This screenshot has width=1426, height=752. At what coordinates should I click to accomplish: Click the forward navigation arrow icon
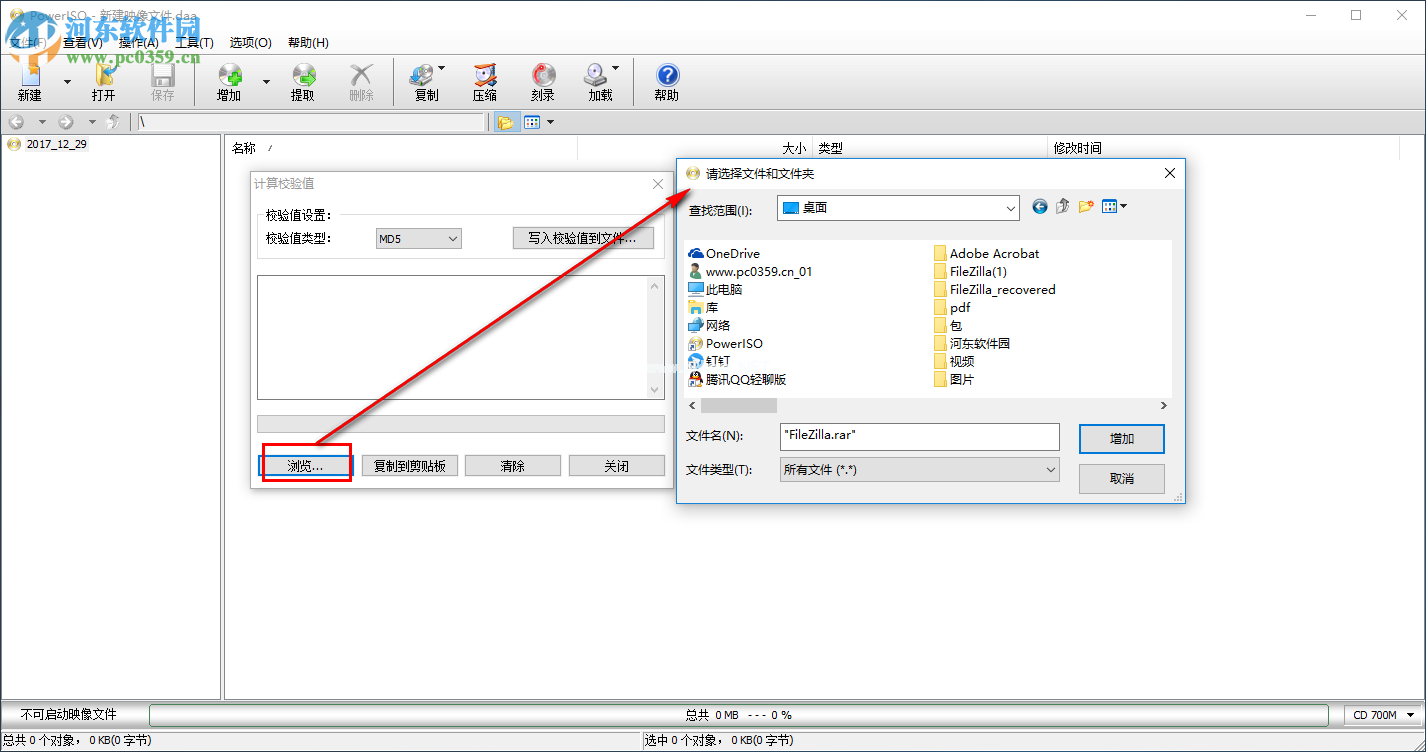(x=66, y=122)
